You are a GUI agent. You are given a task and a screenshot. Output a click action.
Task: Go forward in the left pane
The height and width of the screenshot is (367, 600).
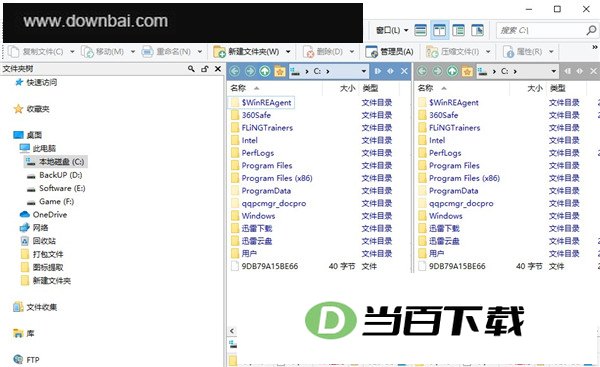pos(249,71)
